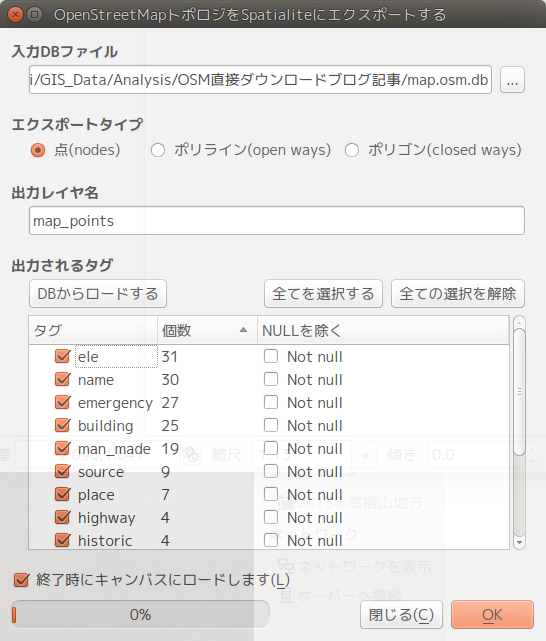Click the tag list vertical scrollbar handle
Image resolution: width=546 pixels, height=641 pixels.
tap(519, 392)
